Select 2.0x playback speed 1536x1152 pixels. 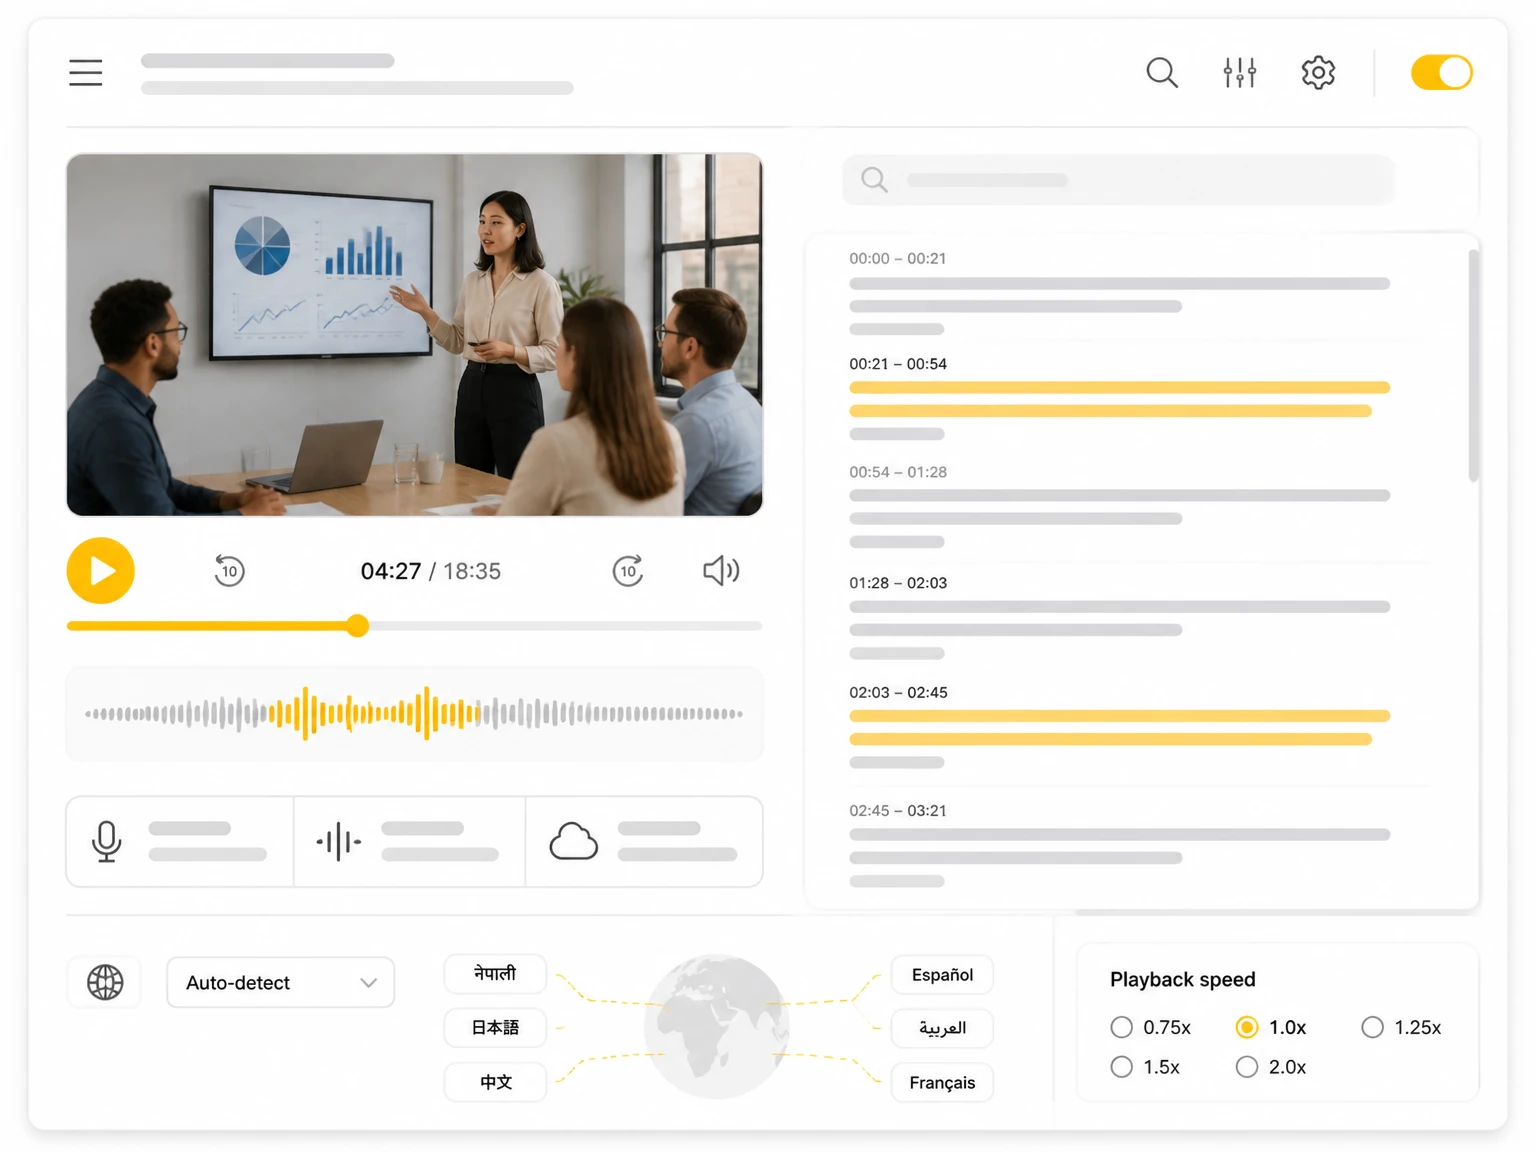[1271, 1067]
